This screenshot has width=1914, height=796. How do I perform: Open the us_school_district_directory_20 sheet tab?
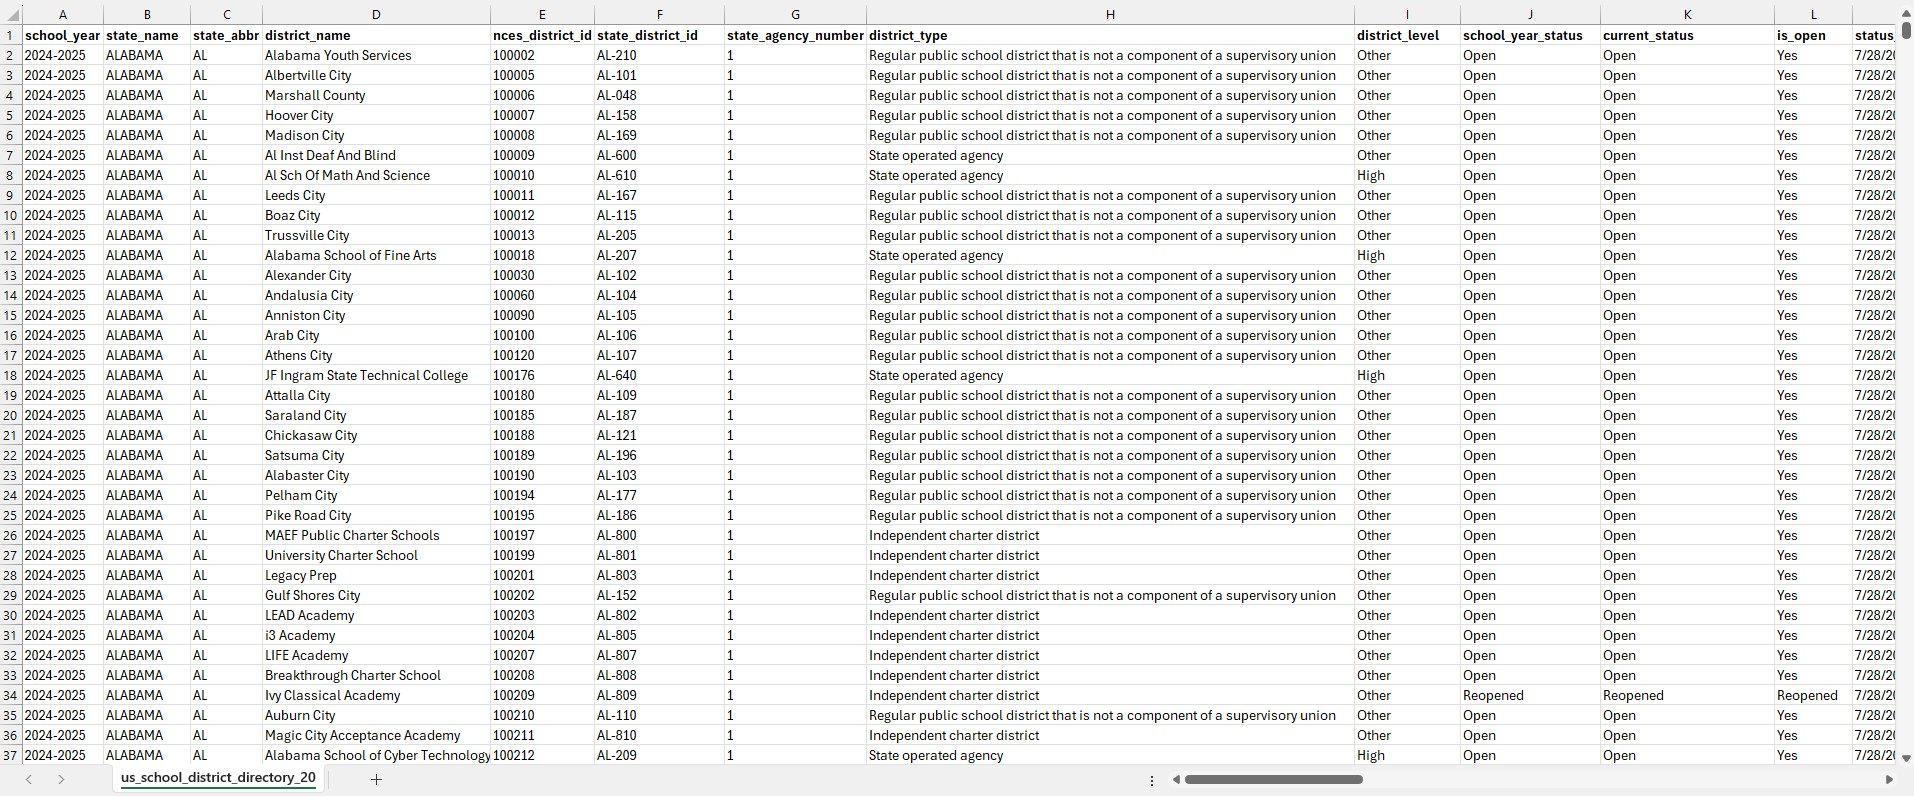(217, 778)
